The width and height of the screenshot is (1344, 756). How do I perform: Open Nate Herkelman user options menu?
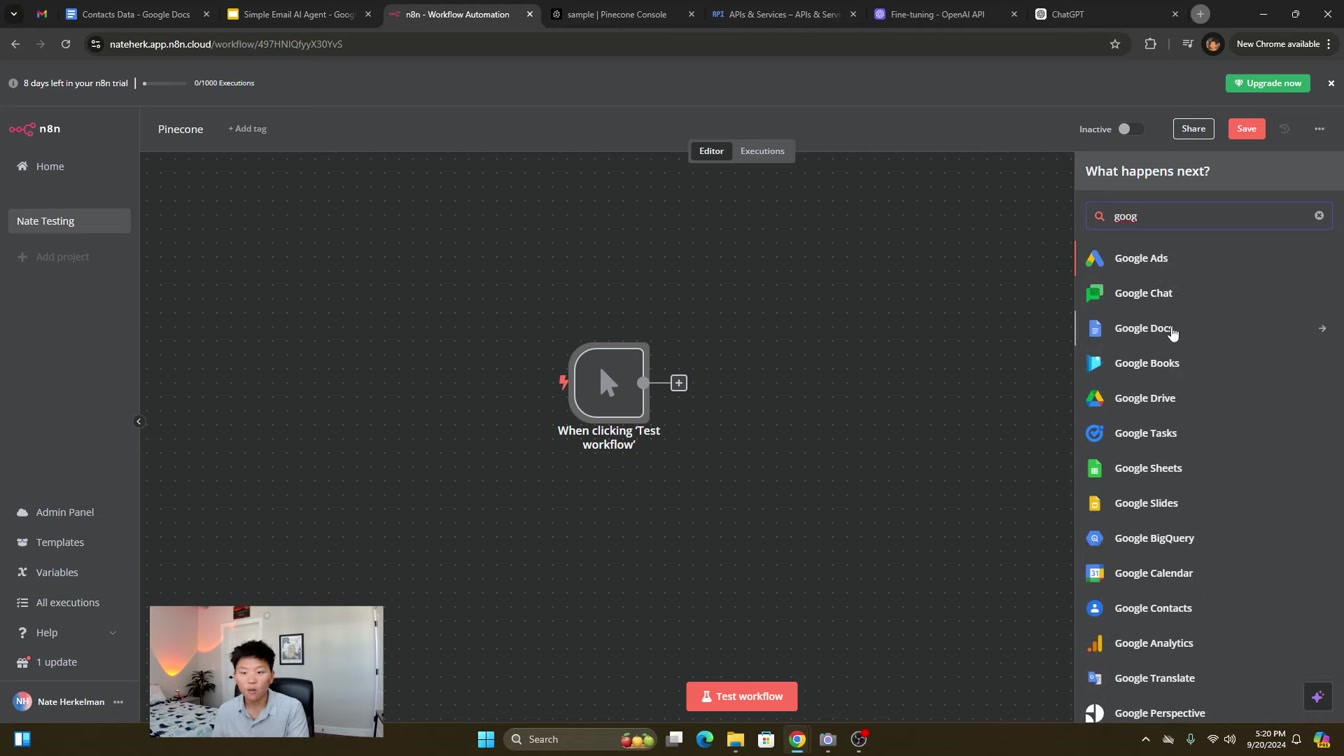pos(118,702)
